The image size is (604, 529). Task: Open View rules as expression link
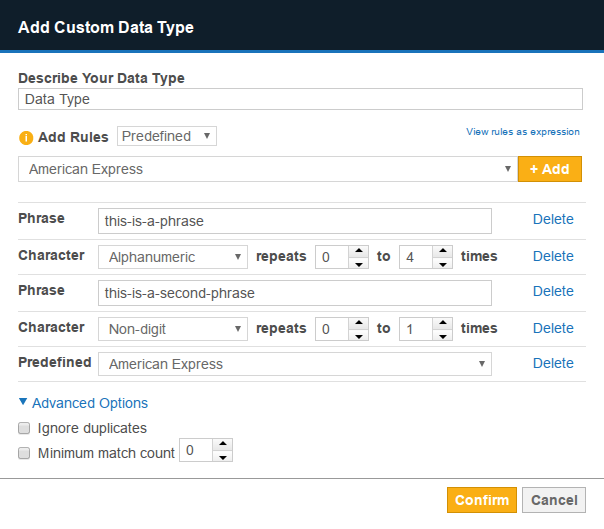522,132
